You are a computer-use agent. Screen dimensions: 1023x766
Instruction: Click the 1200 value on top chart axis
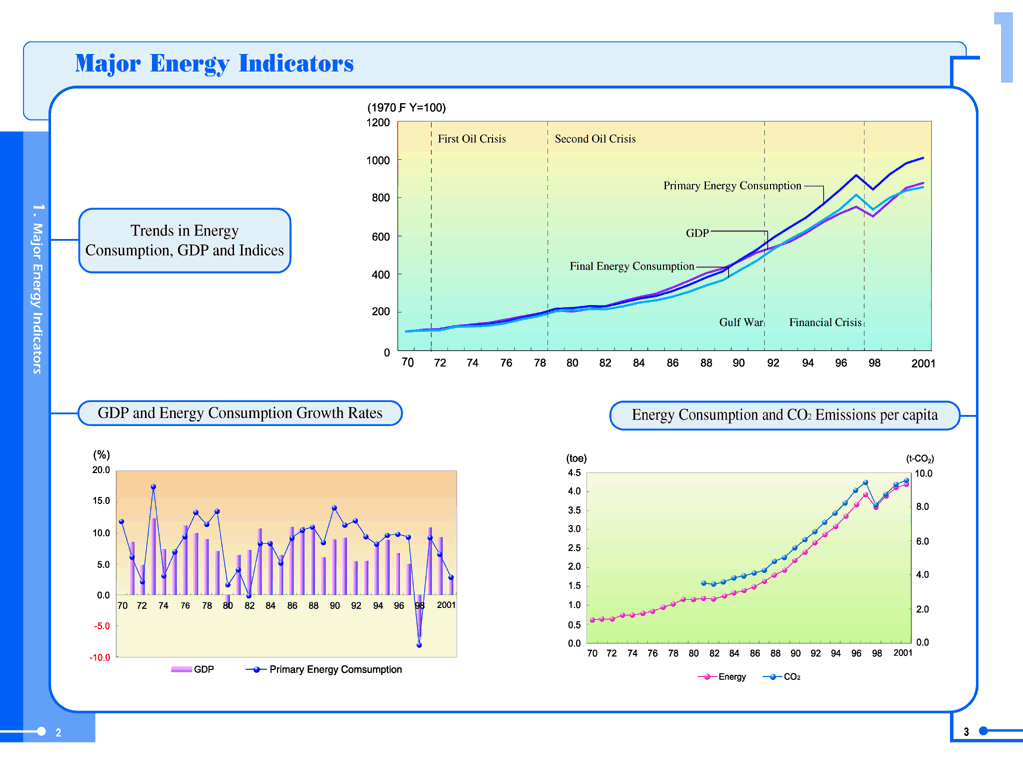point(378,123)
